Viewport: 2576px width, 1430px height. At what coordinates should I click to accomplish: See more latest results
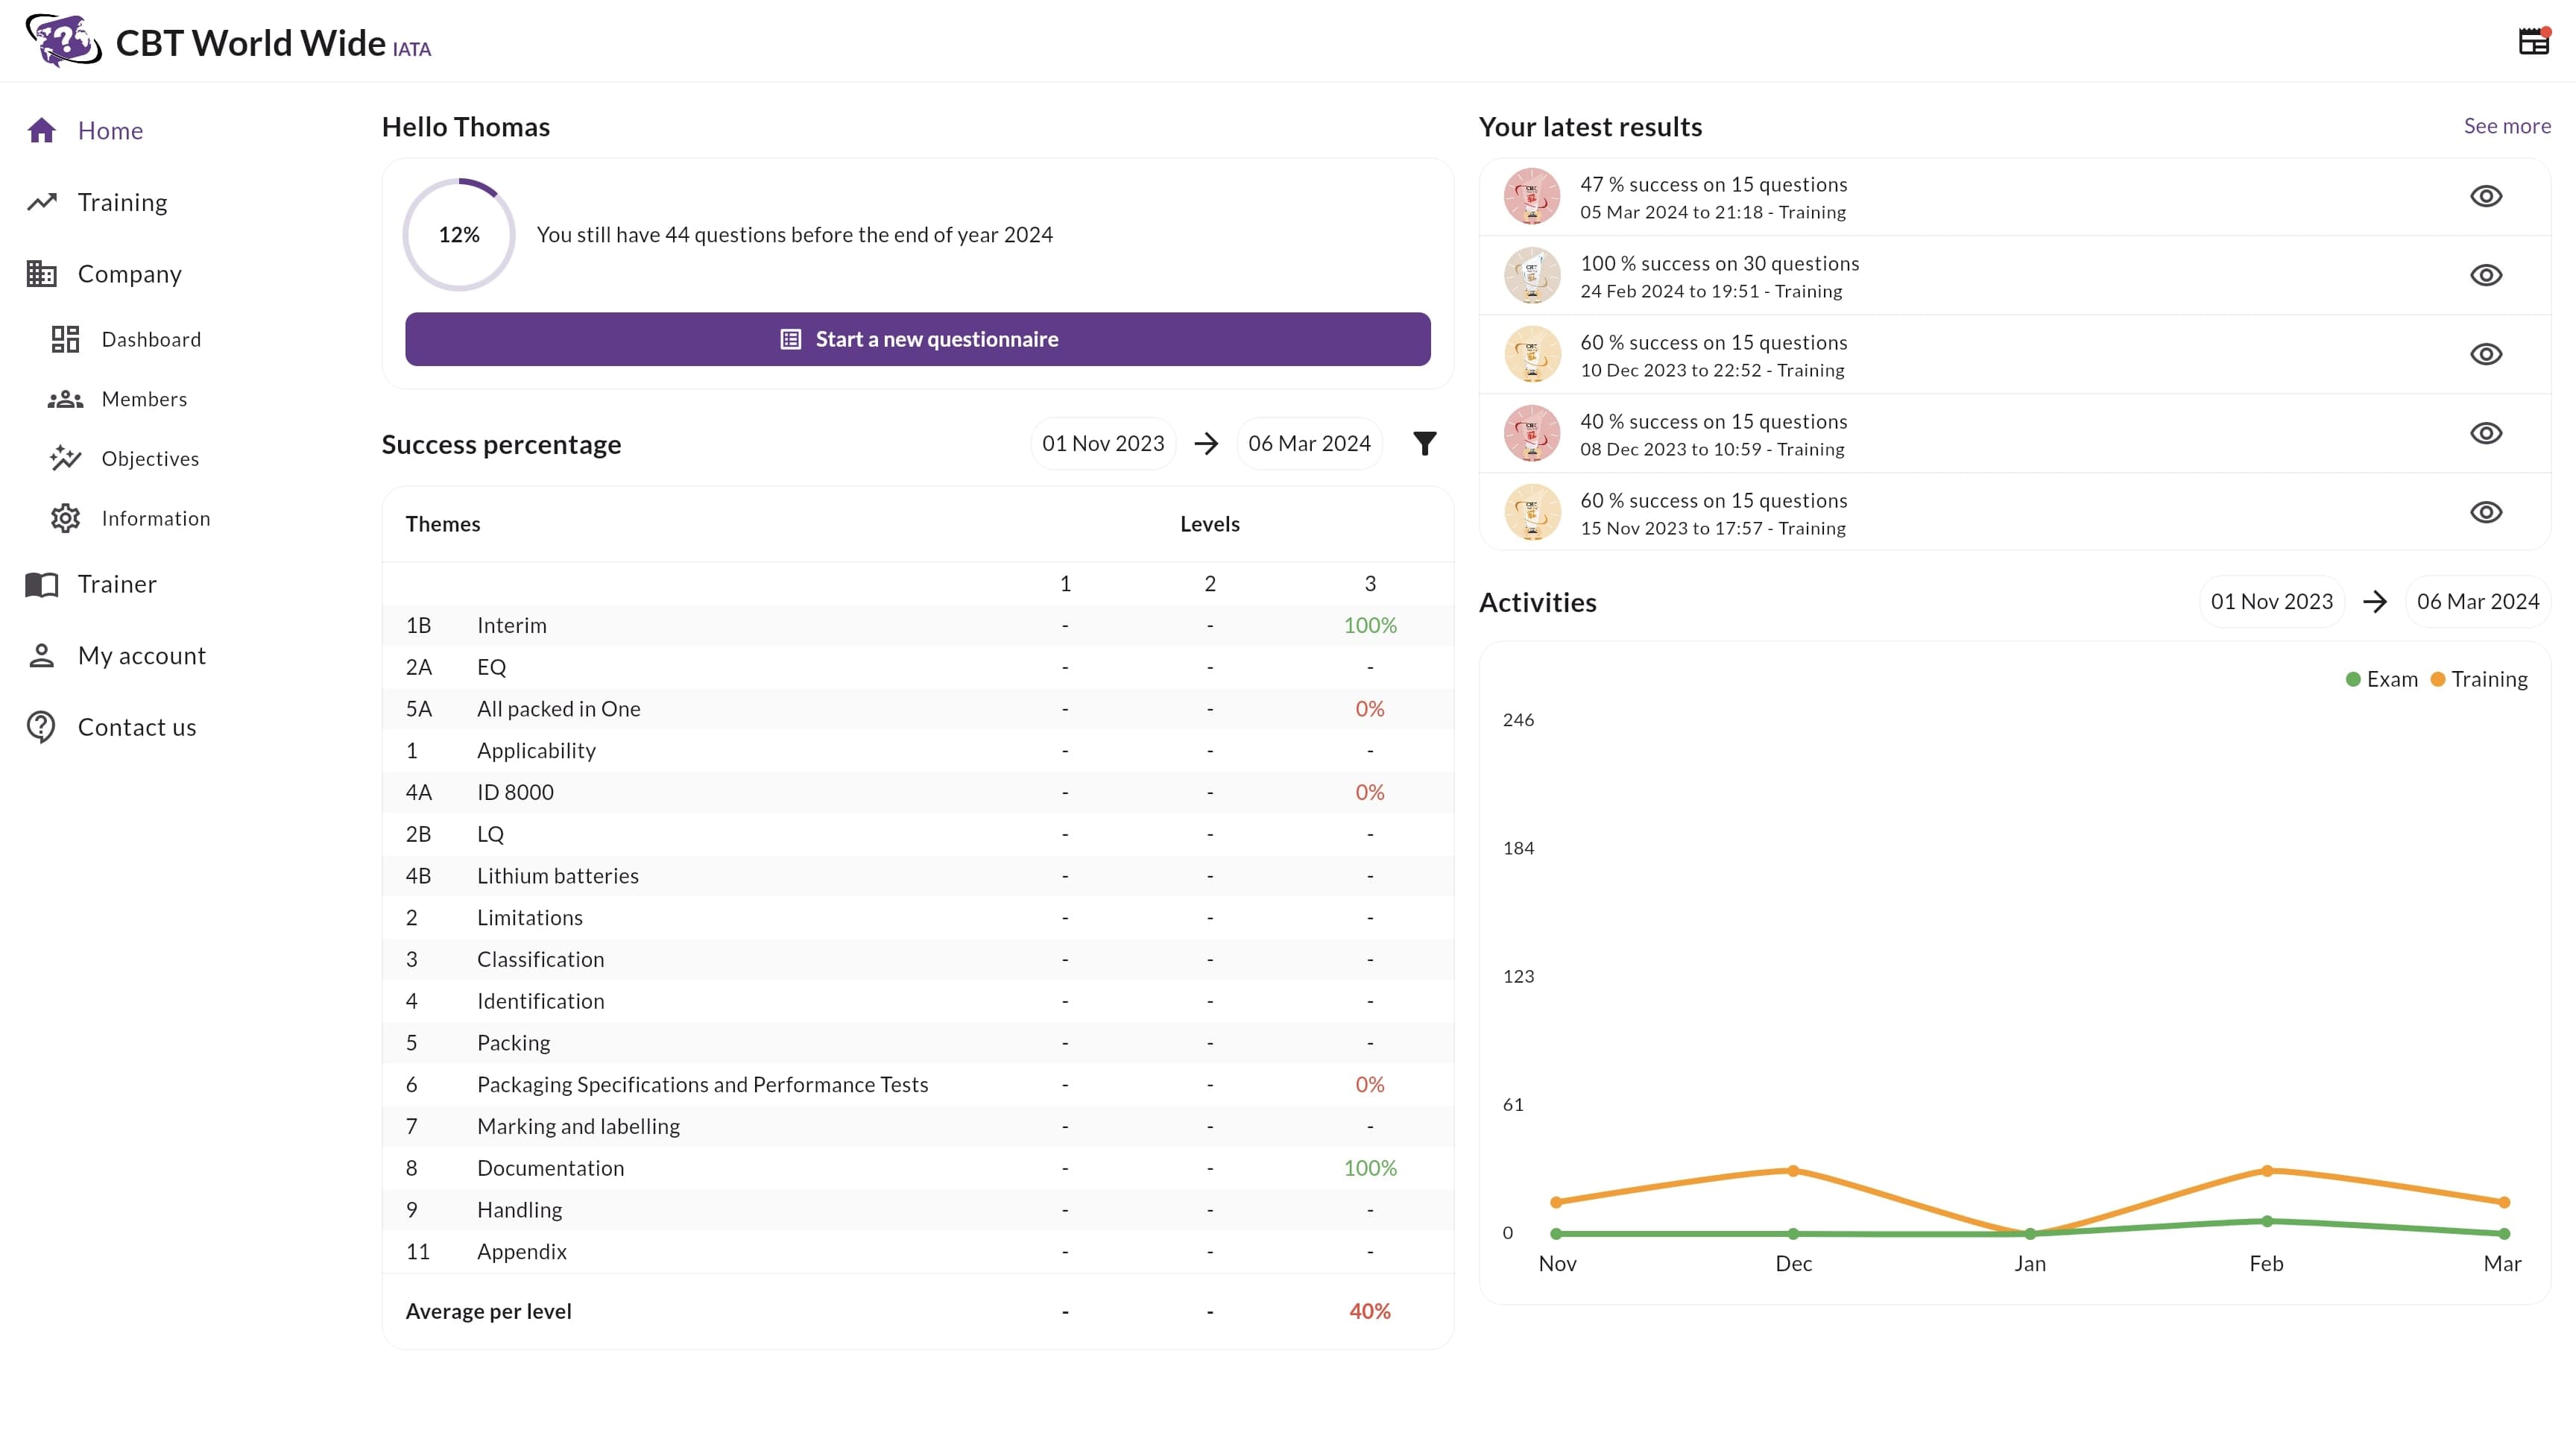point(2506,126)
